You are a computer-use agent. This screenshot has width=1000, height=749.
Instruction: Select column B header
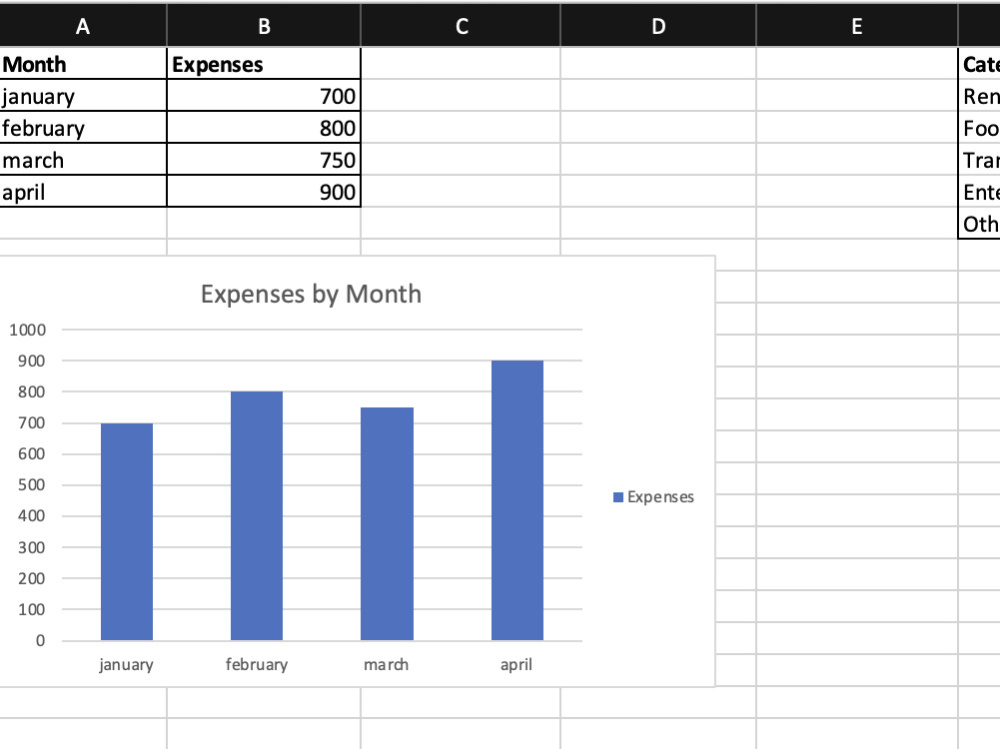click(263, 26)
